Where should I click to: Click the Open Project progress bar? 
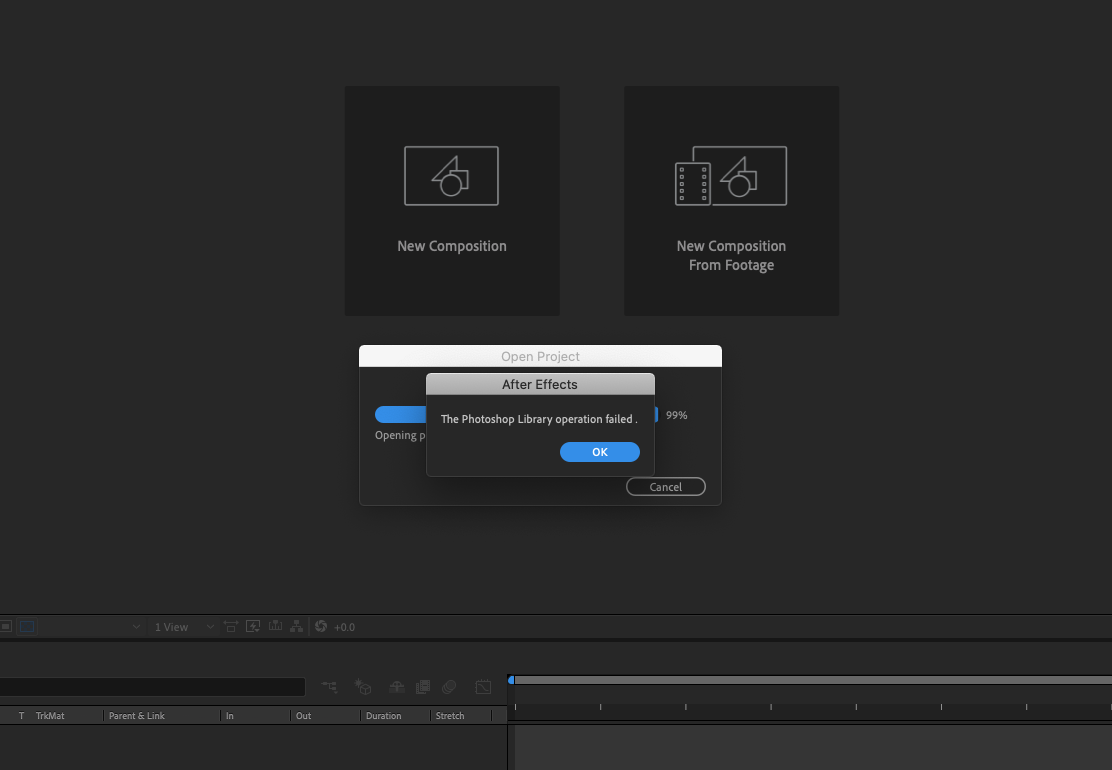[x=516, y=415]
